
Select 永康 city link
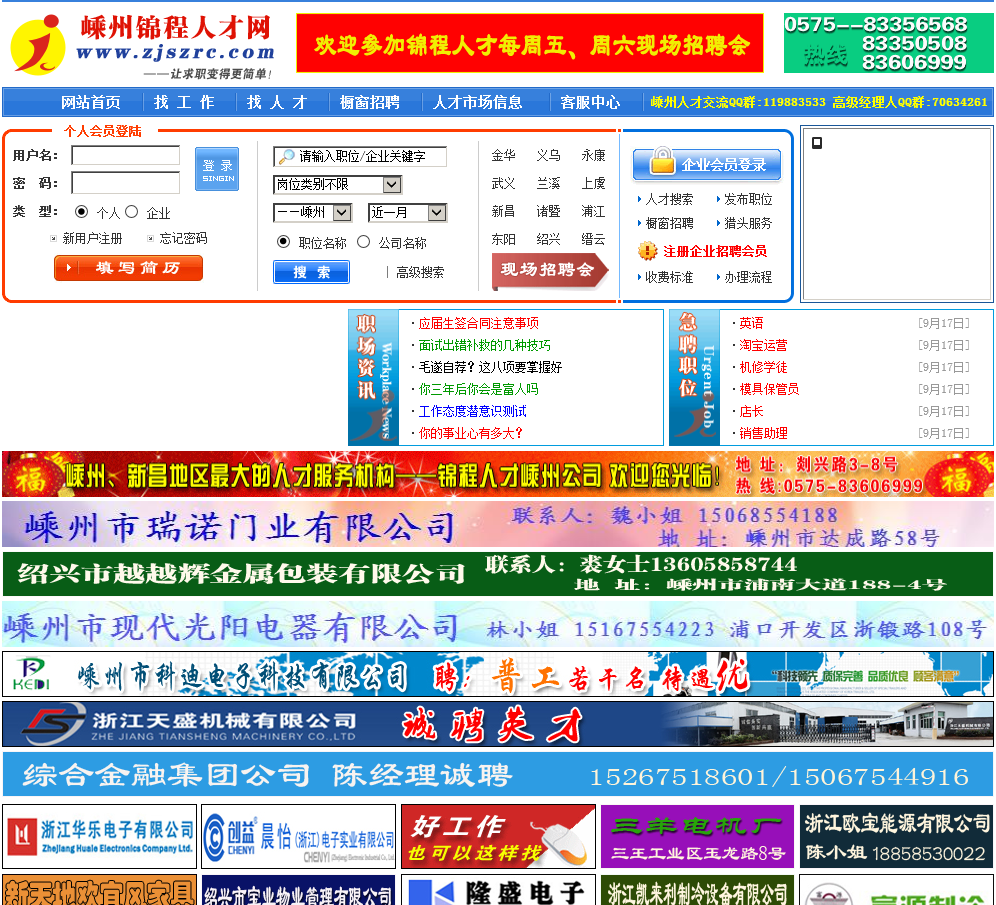(x=593, y=155)
